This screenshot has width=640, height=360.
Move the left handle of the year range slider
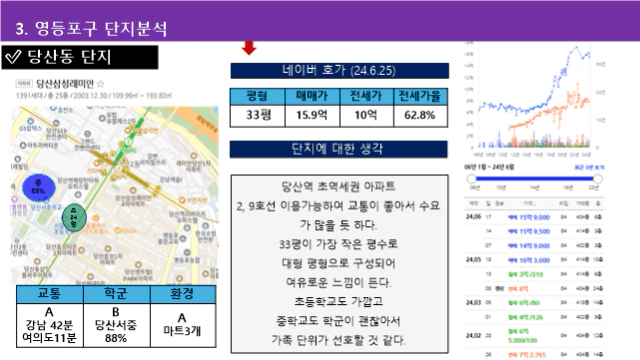tap(472, 178)
